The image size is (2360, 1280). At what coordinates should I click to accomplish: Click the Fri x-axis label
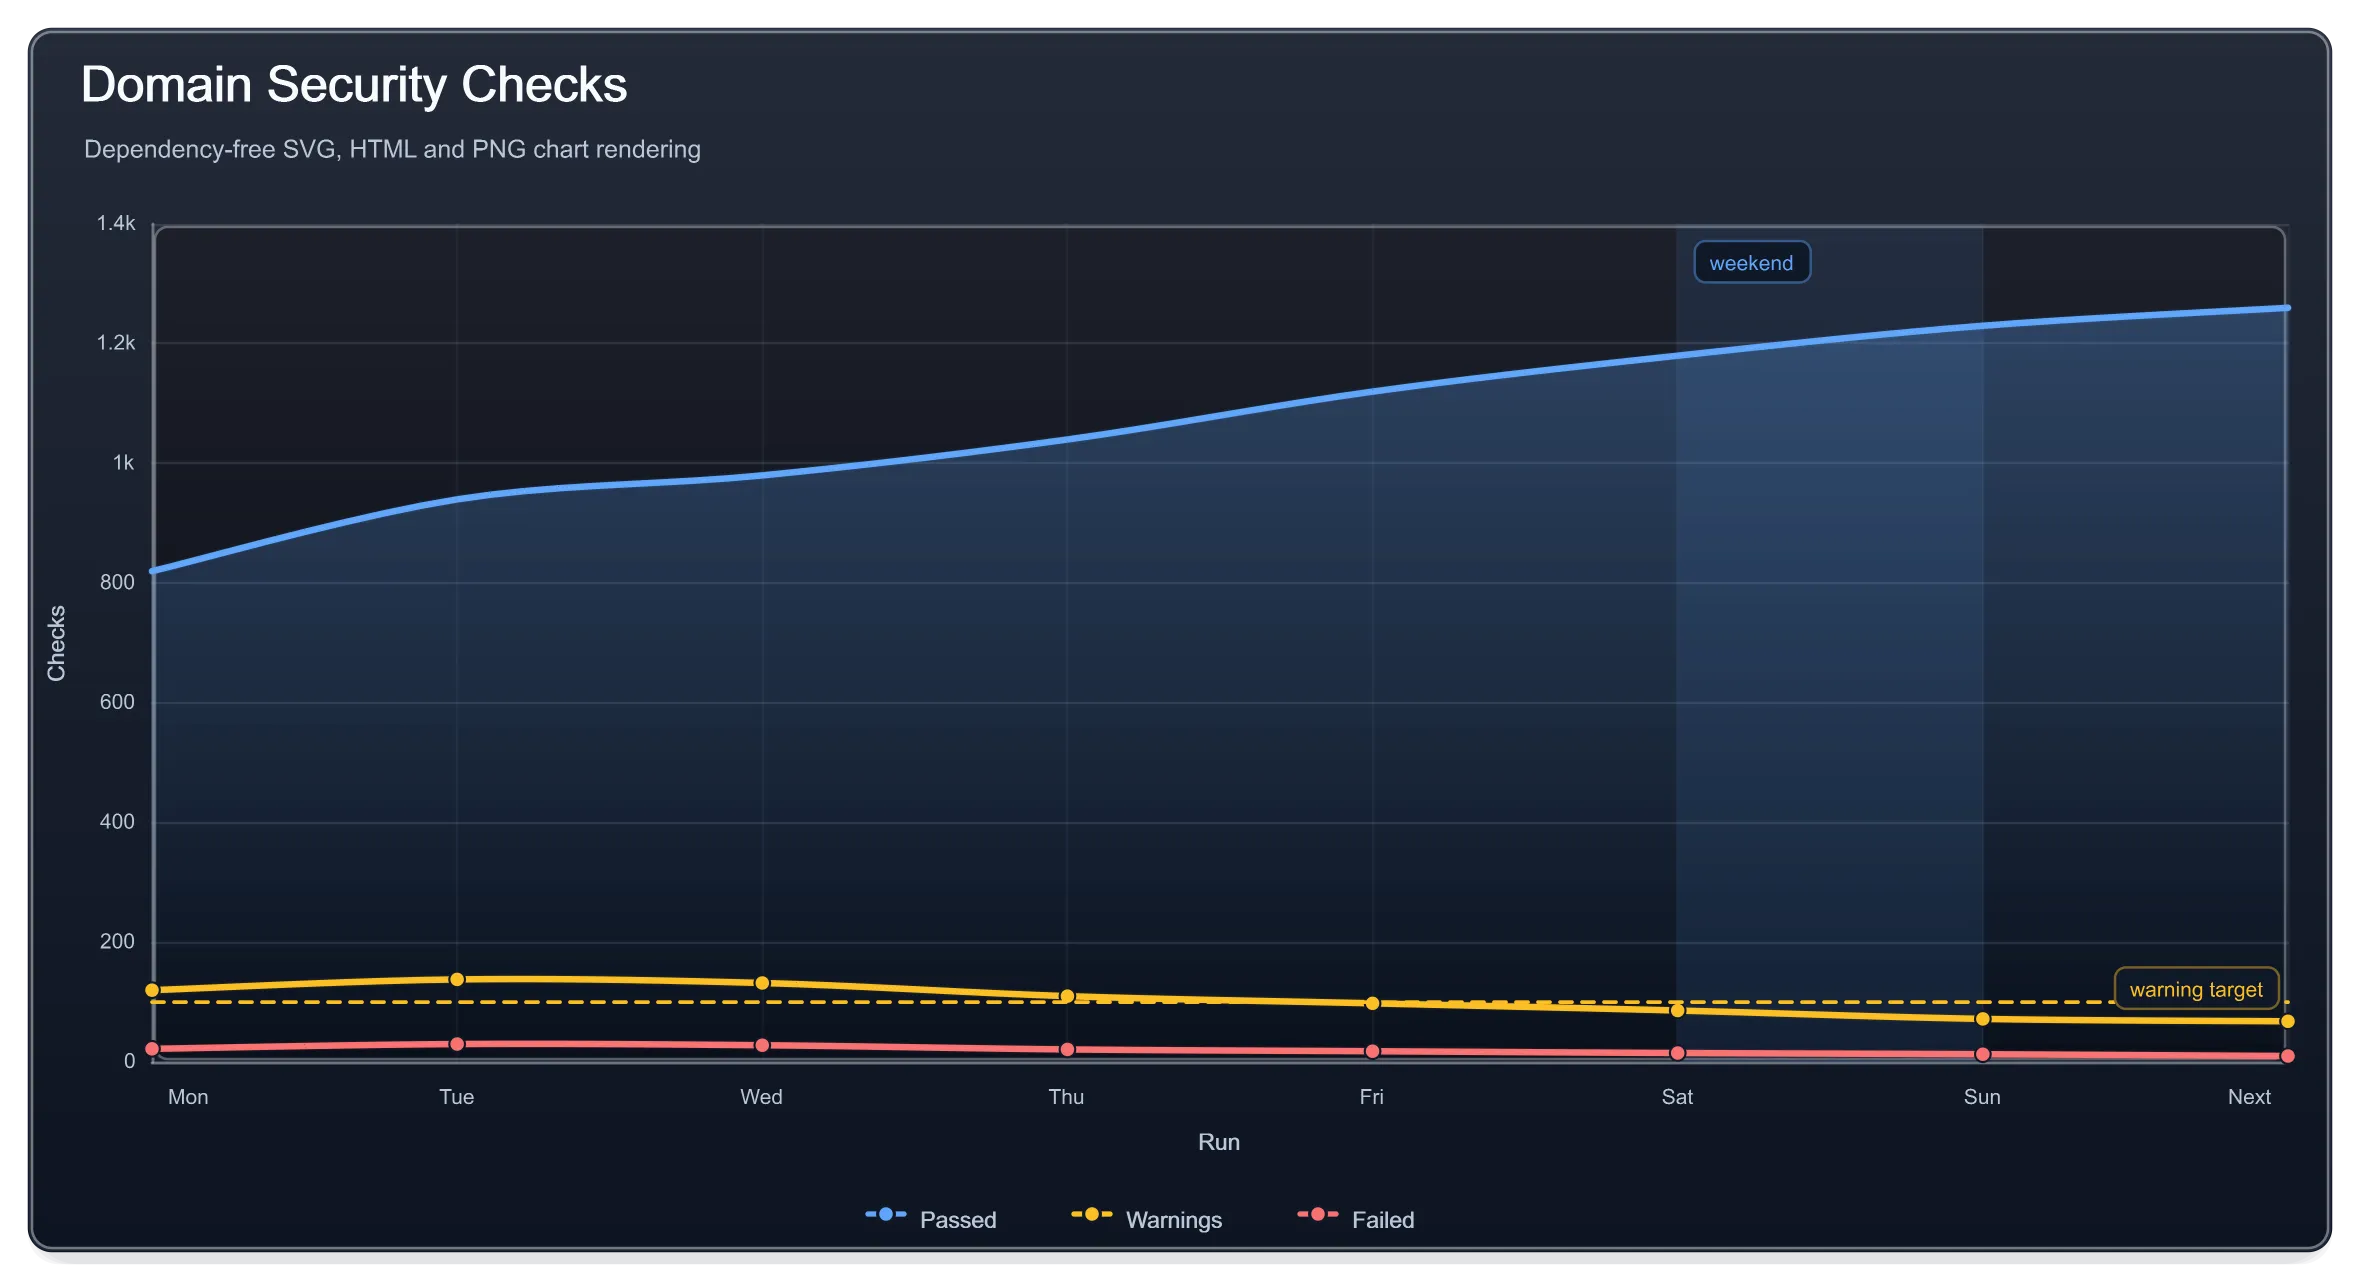1372,1096
